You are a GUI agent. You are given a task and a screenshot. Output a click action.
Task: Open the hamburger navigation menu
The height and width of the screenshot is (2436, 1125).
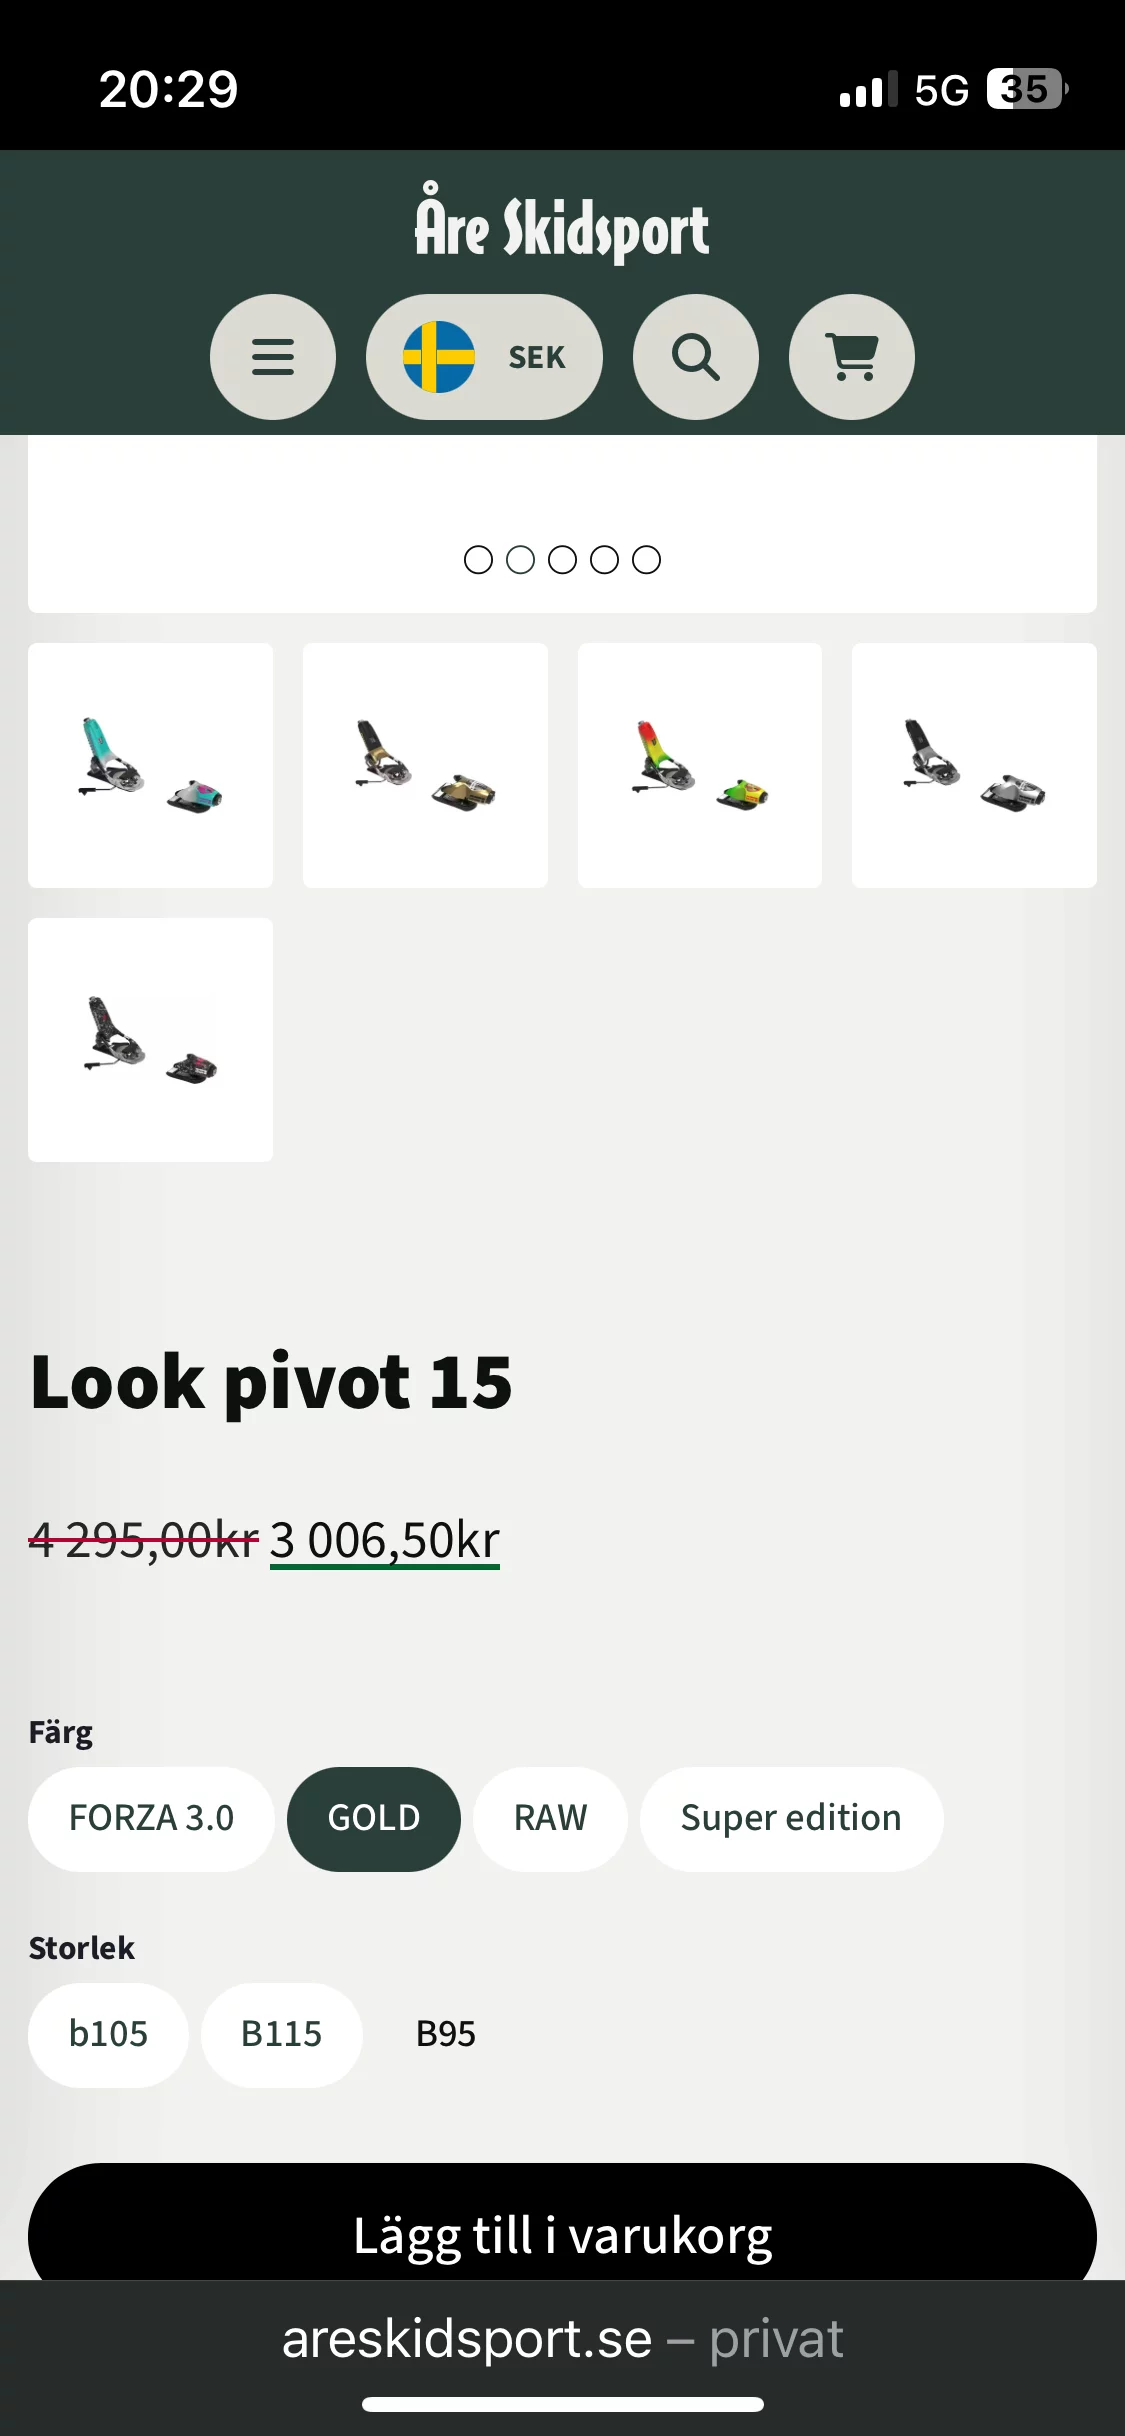click(x=272, y=357)
